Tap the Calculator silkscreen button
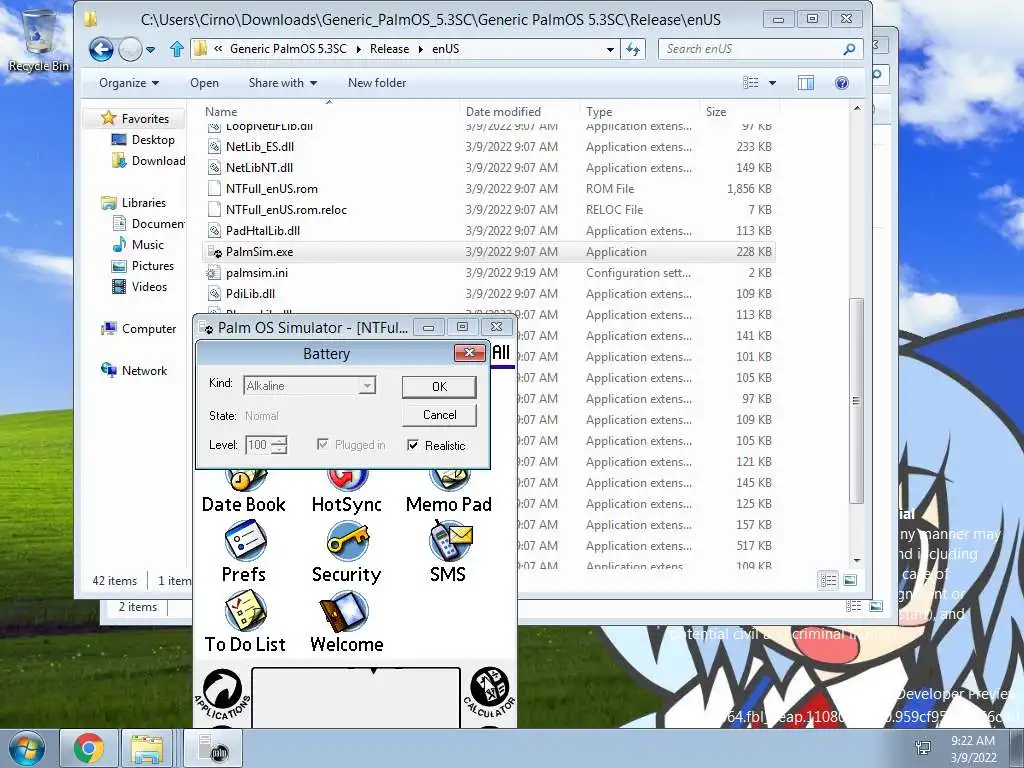This screenshot has width=1024, height=768. click(489, 692)
